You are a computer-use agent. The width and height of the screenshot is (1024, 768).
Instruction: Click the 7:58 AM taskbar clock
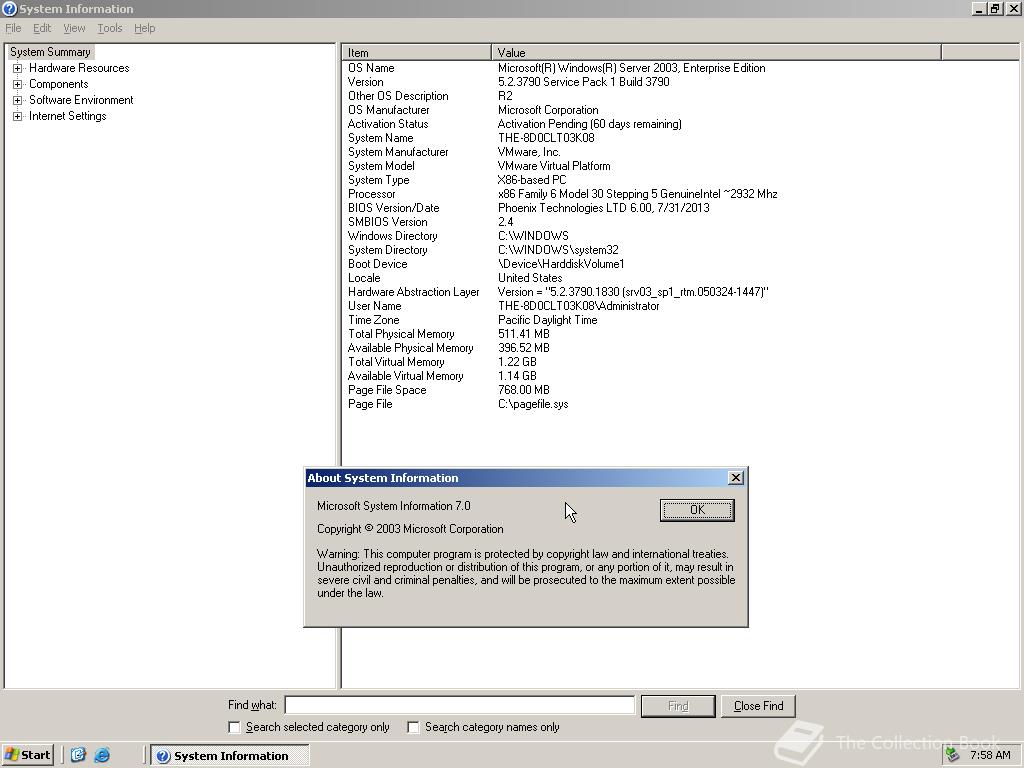click(x=990, y=756)
